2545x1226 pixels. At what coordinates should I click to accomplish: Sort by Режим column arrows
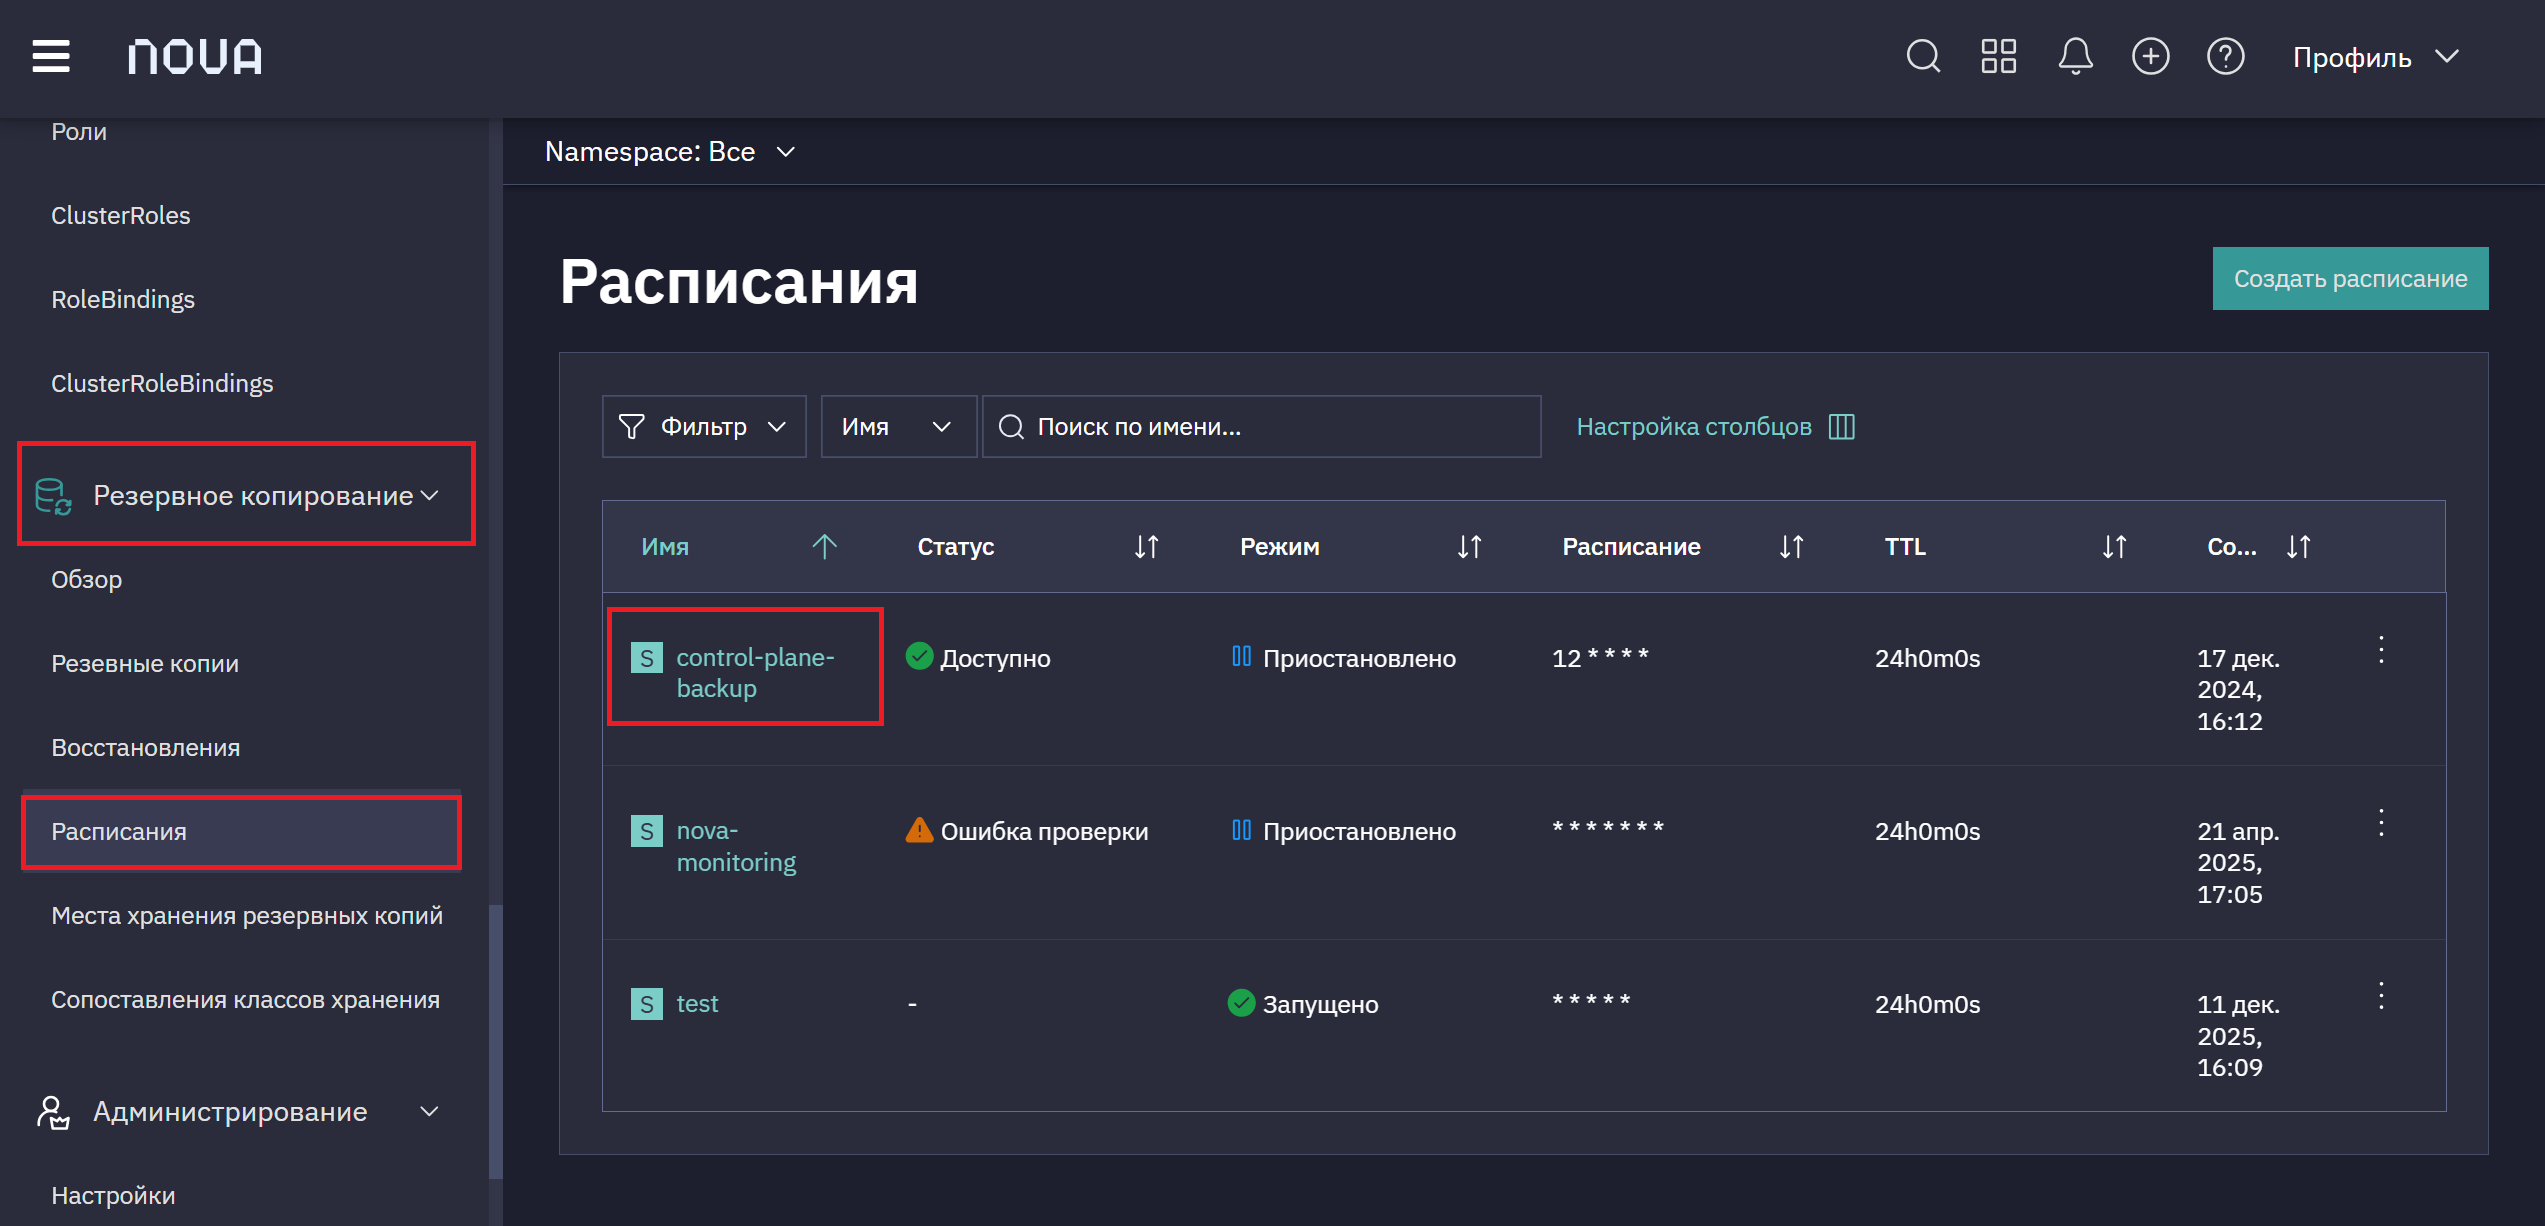(x=1469, y=547)
